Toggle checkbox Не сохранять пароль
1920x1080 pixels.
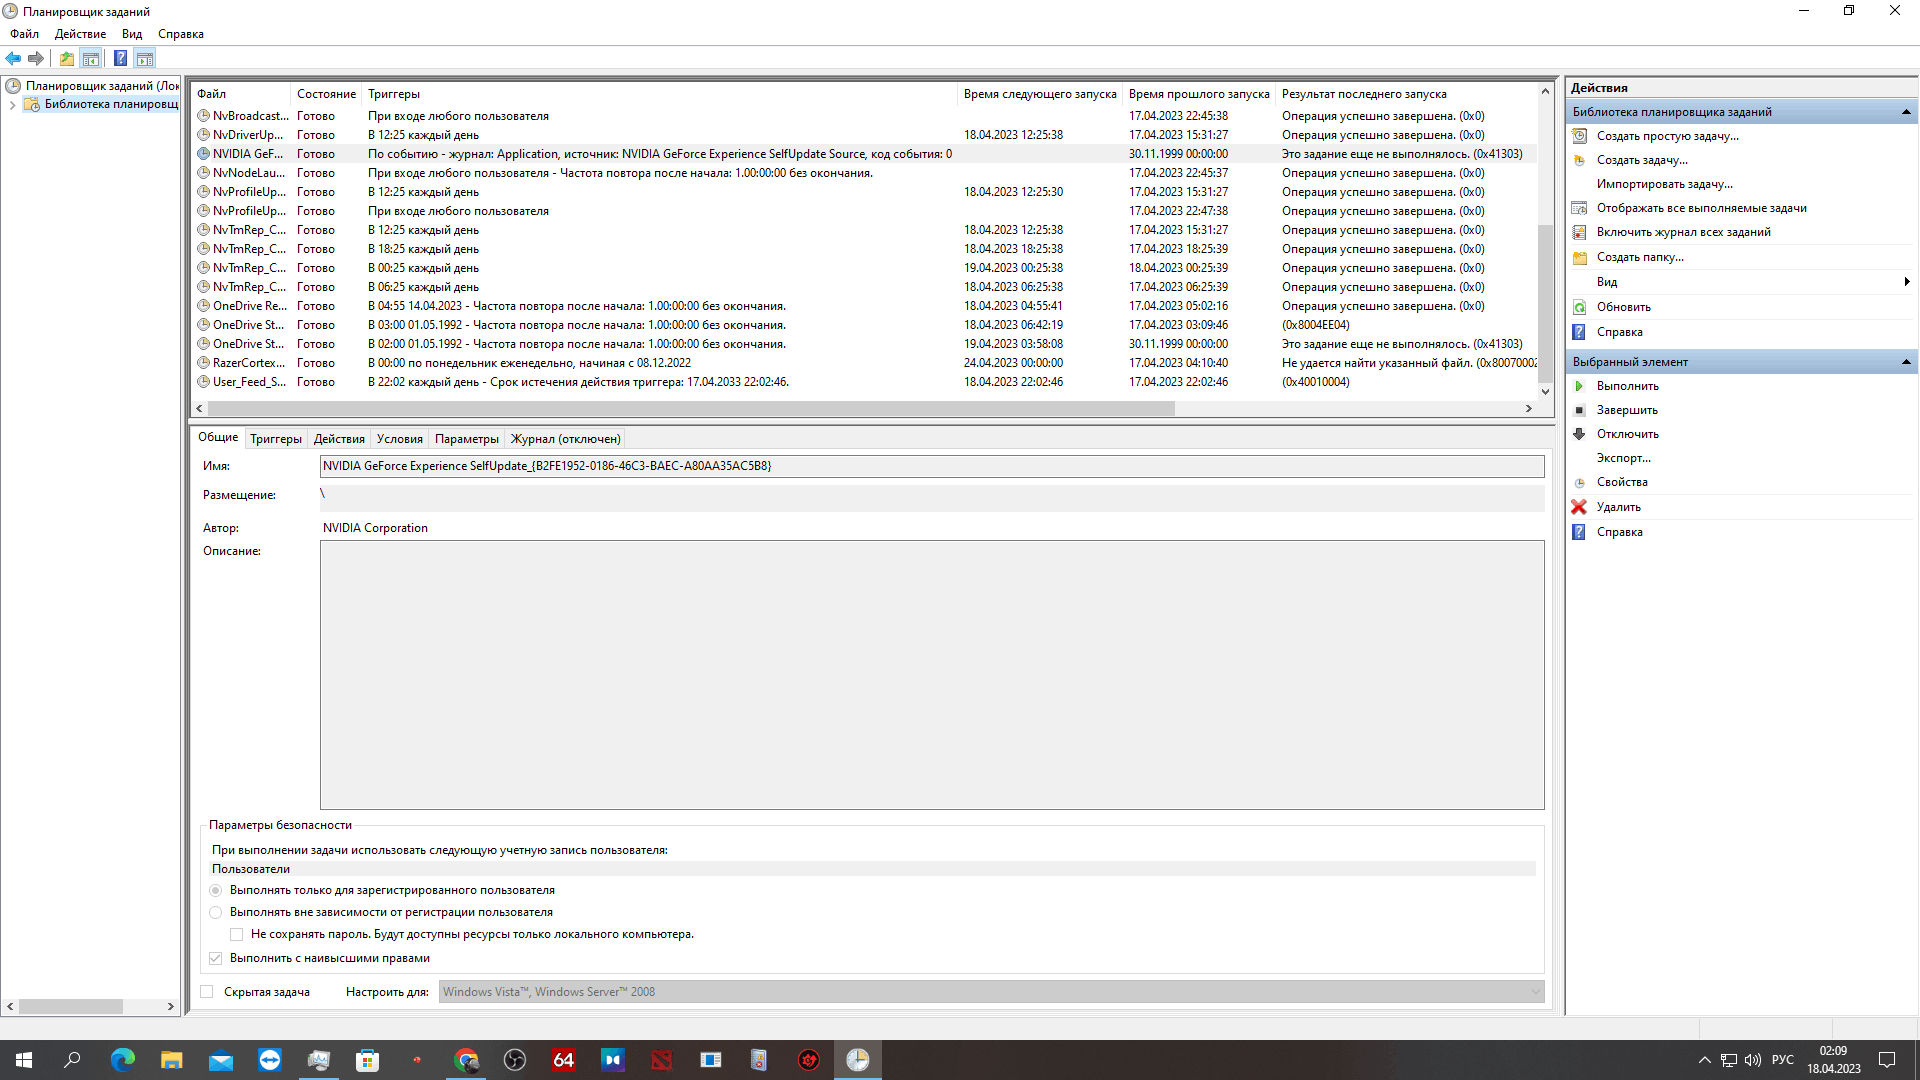tap(237, 934)
